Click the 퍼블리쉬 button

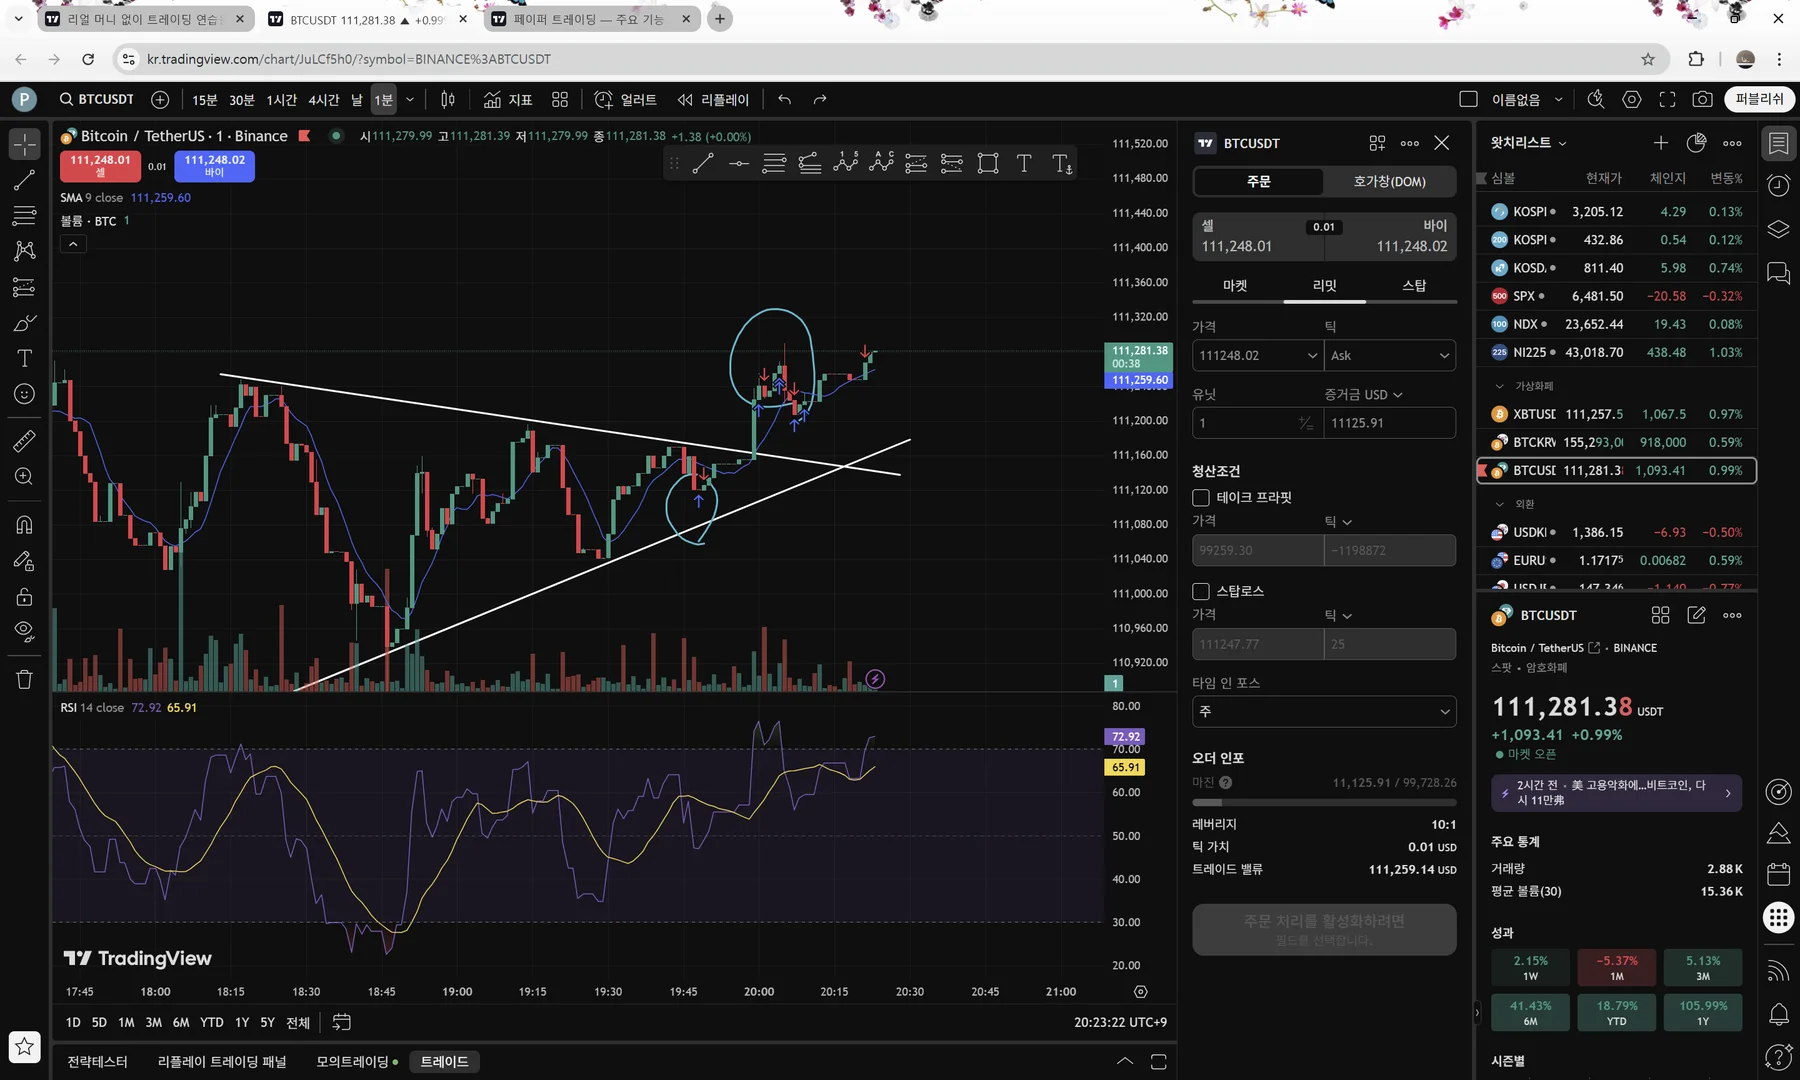pyautogui.click(x=1760, y=99)
